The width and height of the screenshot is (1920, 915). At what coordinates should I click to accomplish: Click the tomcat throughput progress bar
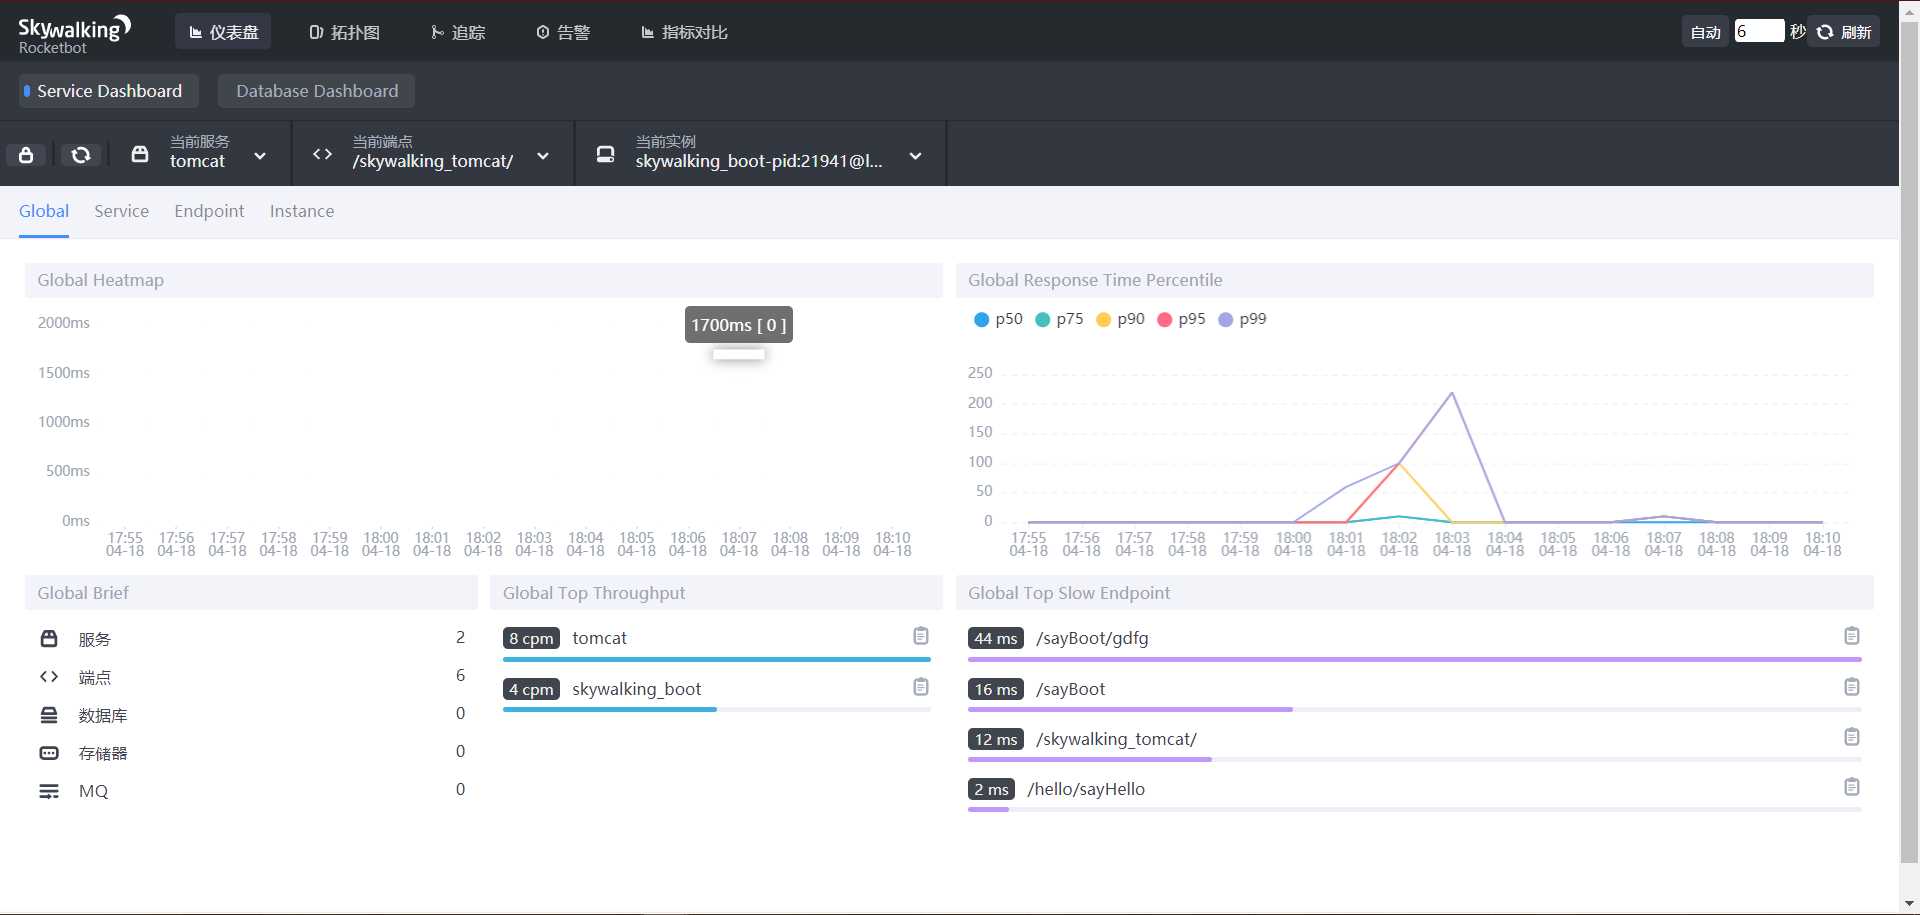pyautogui.click(x=717, y=659)
